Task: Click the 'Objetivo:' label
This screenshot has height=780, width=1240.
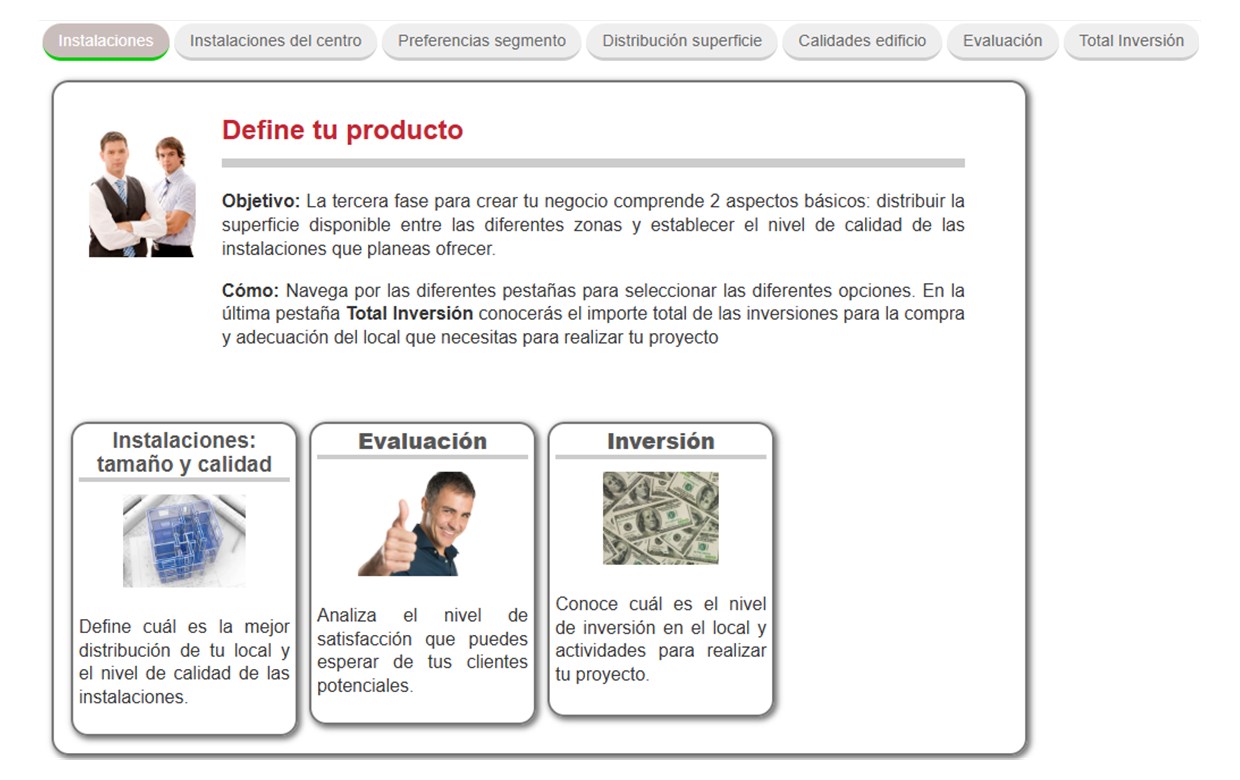Action: point(261,202)
